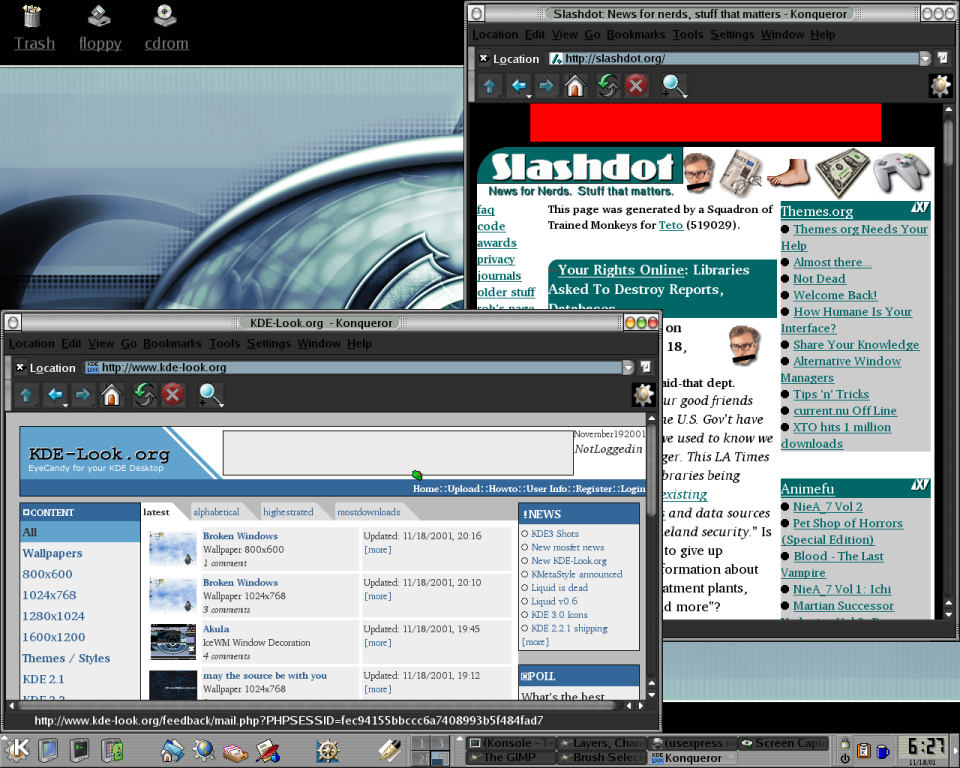960x768 pixels.
Task: Switch to virtual desktop 1 in pager
Action: coord(421,744)
